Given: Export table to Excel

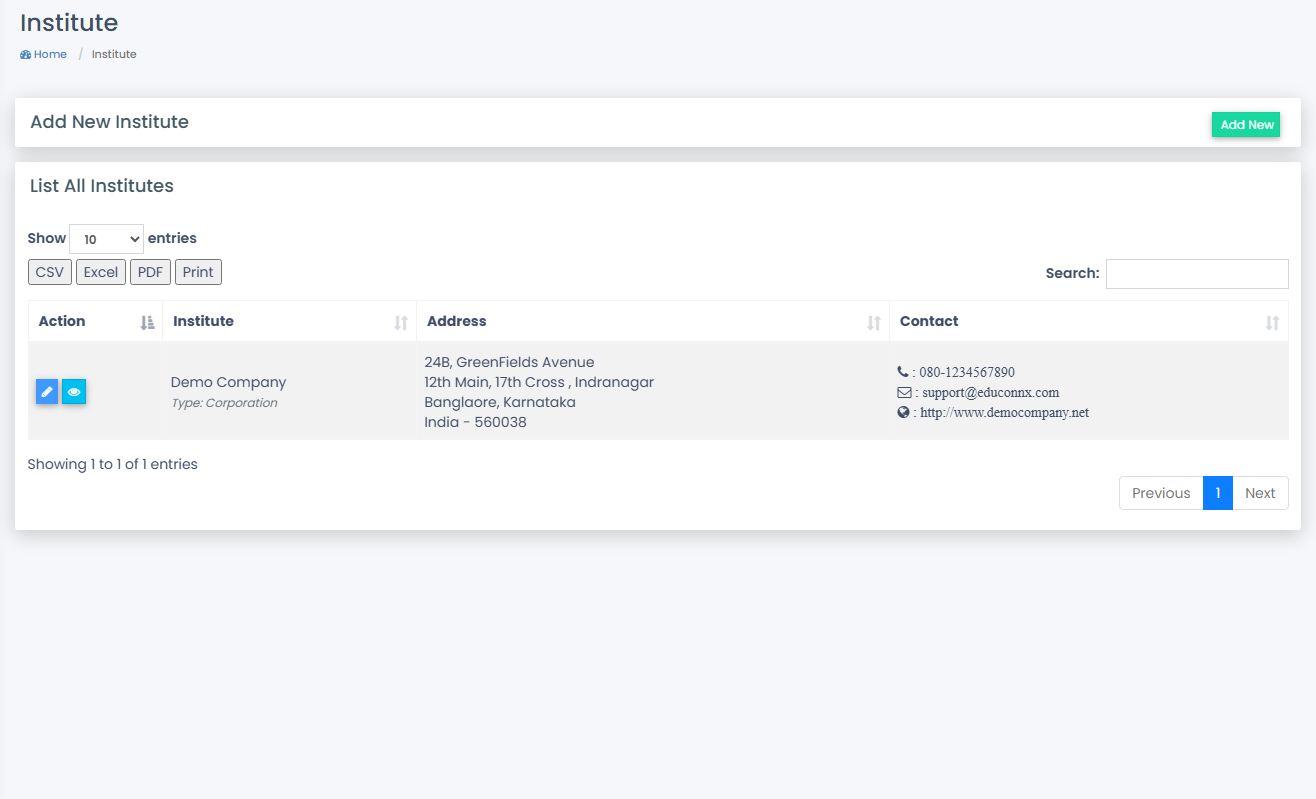Looking at the screenshot, I should tap(101, 272).
